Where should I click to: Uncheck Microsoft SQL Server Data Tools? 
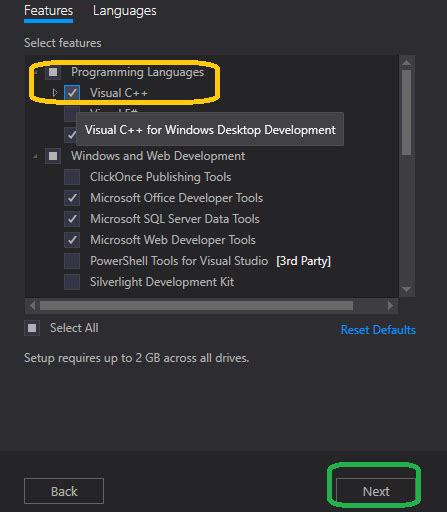[x=72, y=219]
